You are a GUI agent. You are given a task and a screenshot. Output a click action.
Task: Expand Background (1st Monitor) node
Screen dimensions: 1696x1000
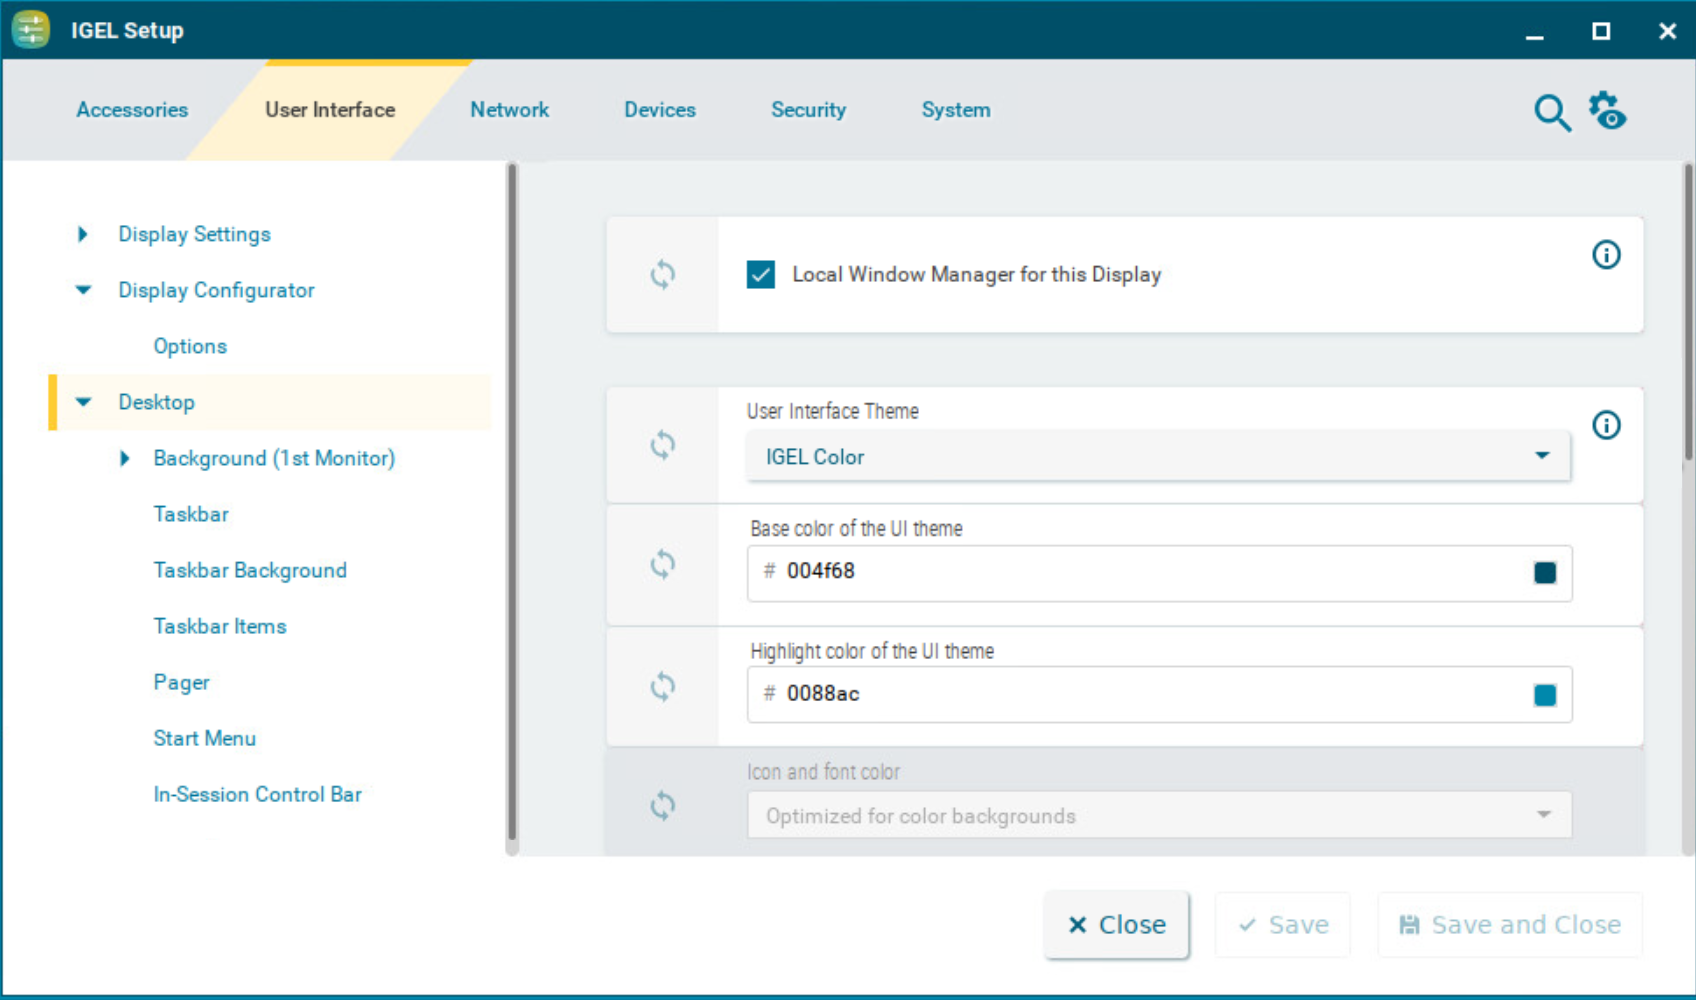point(125,458)
